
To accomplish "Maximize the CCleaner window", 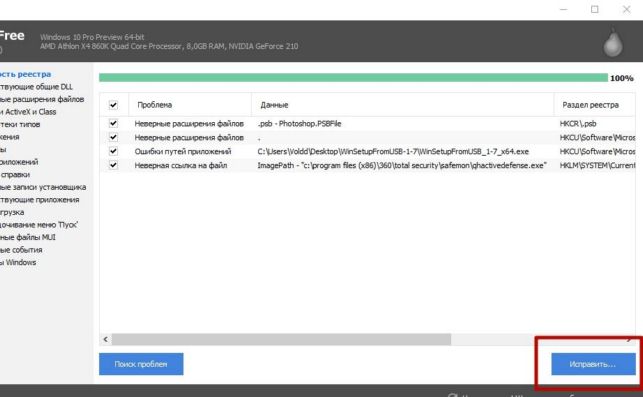I will coord(595,9).
